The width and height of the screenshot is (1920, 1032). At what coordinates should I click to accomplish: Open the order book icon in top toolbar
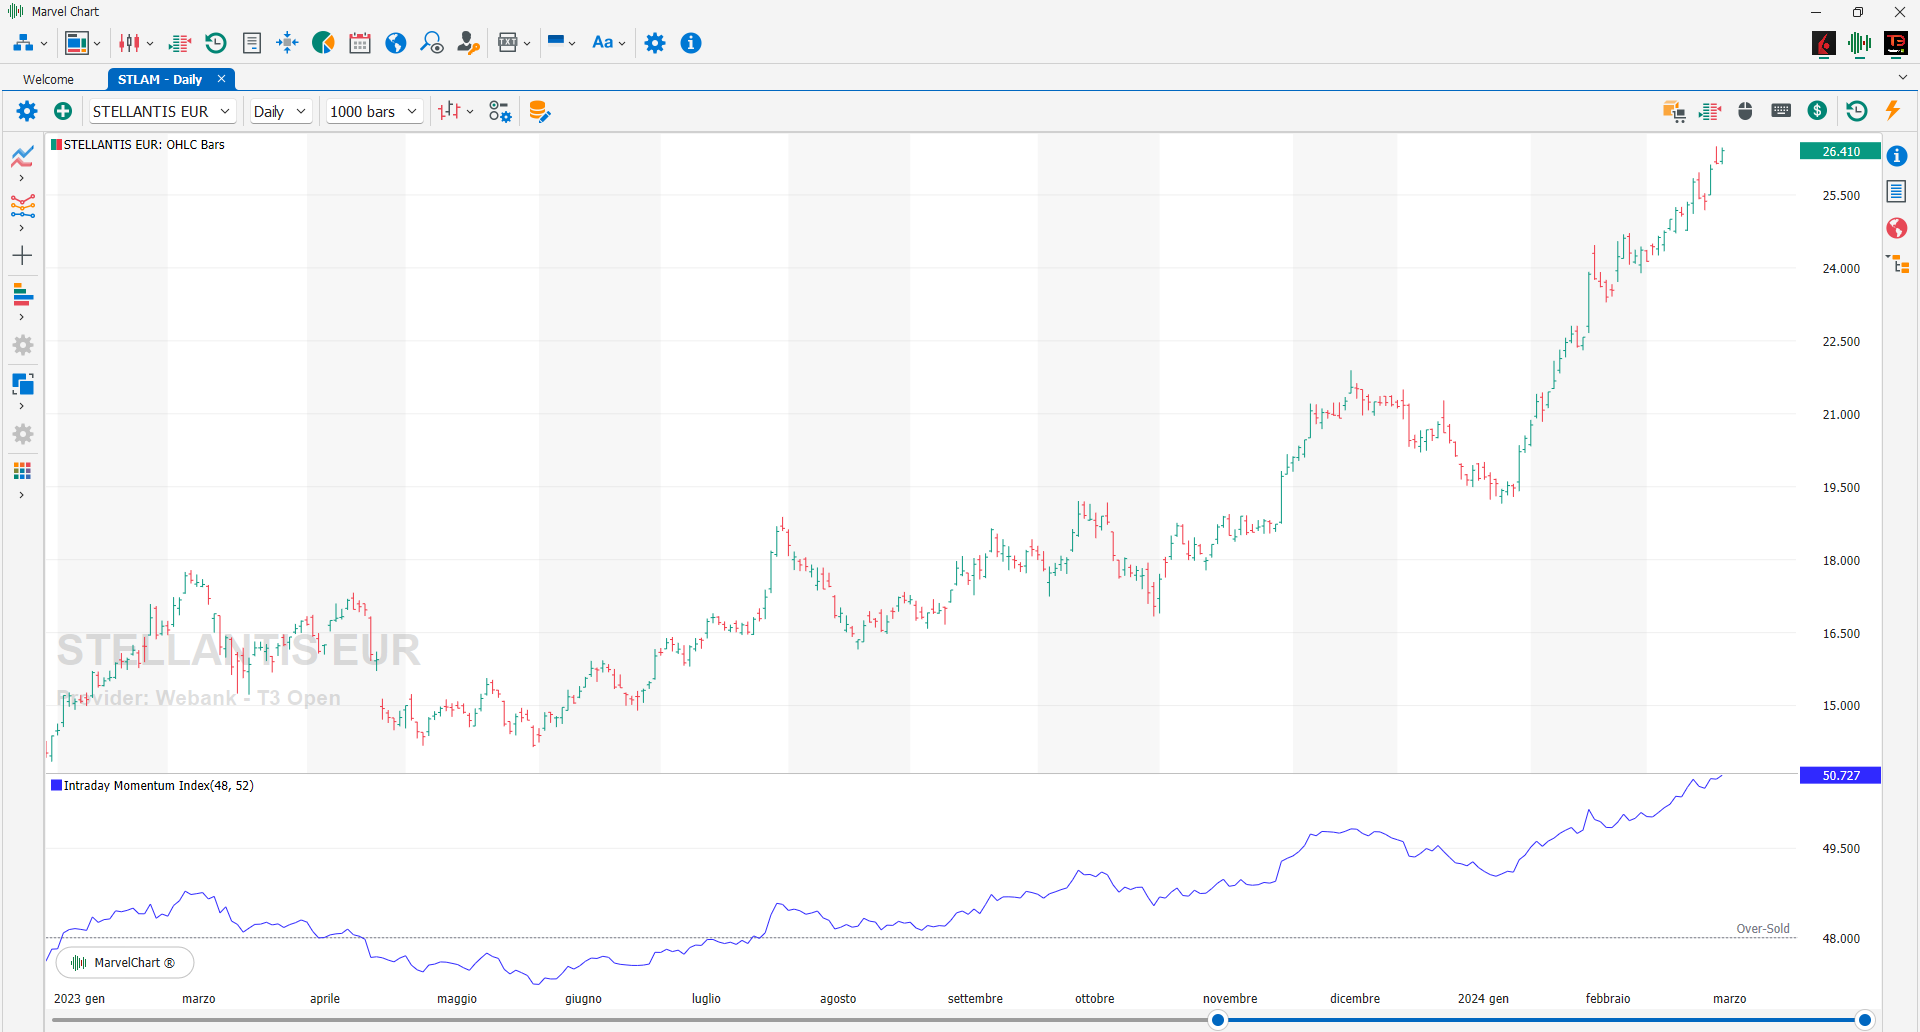tap(180, 43)
